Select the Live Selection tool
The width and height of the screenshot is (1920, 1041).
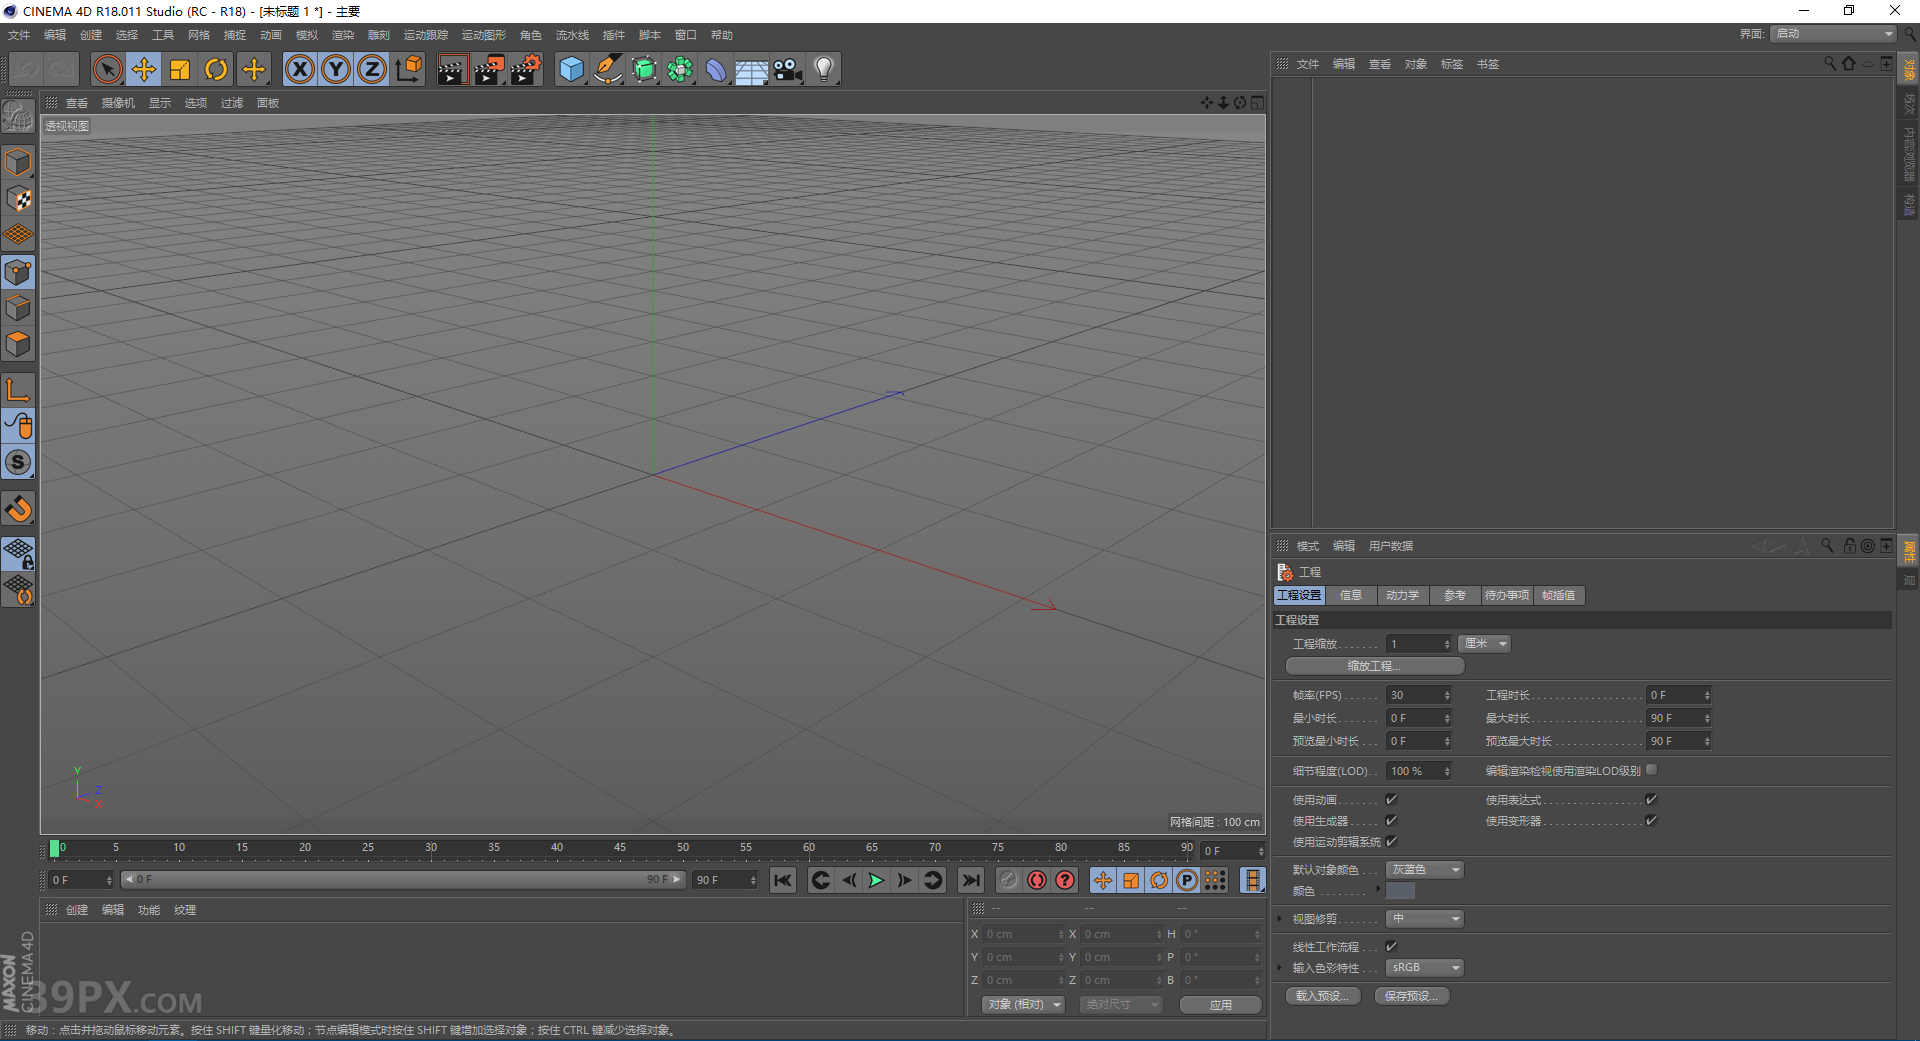point(106,68)
